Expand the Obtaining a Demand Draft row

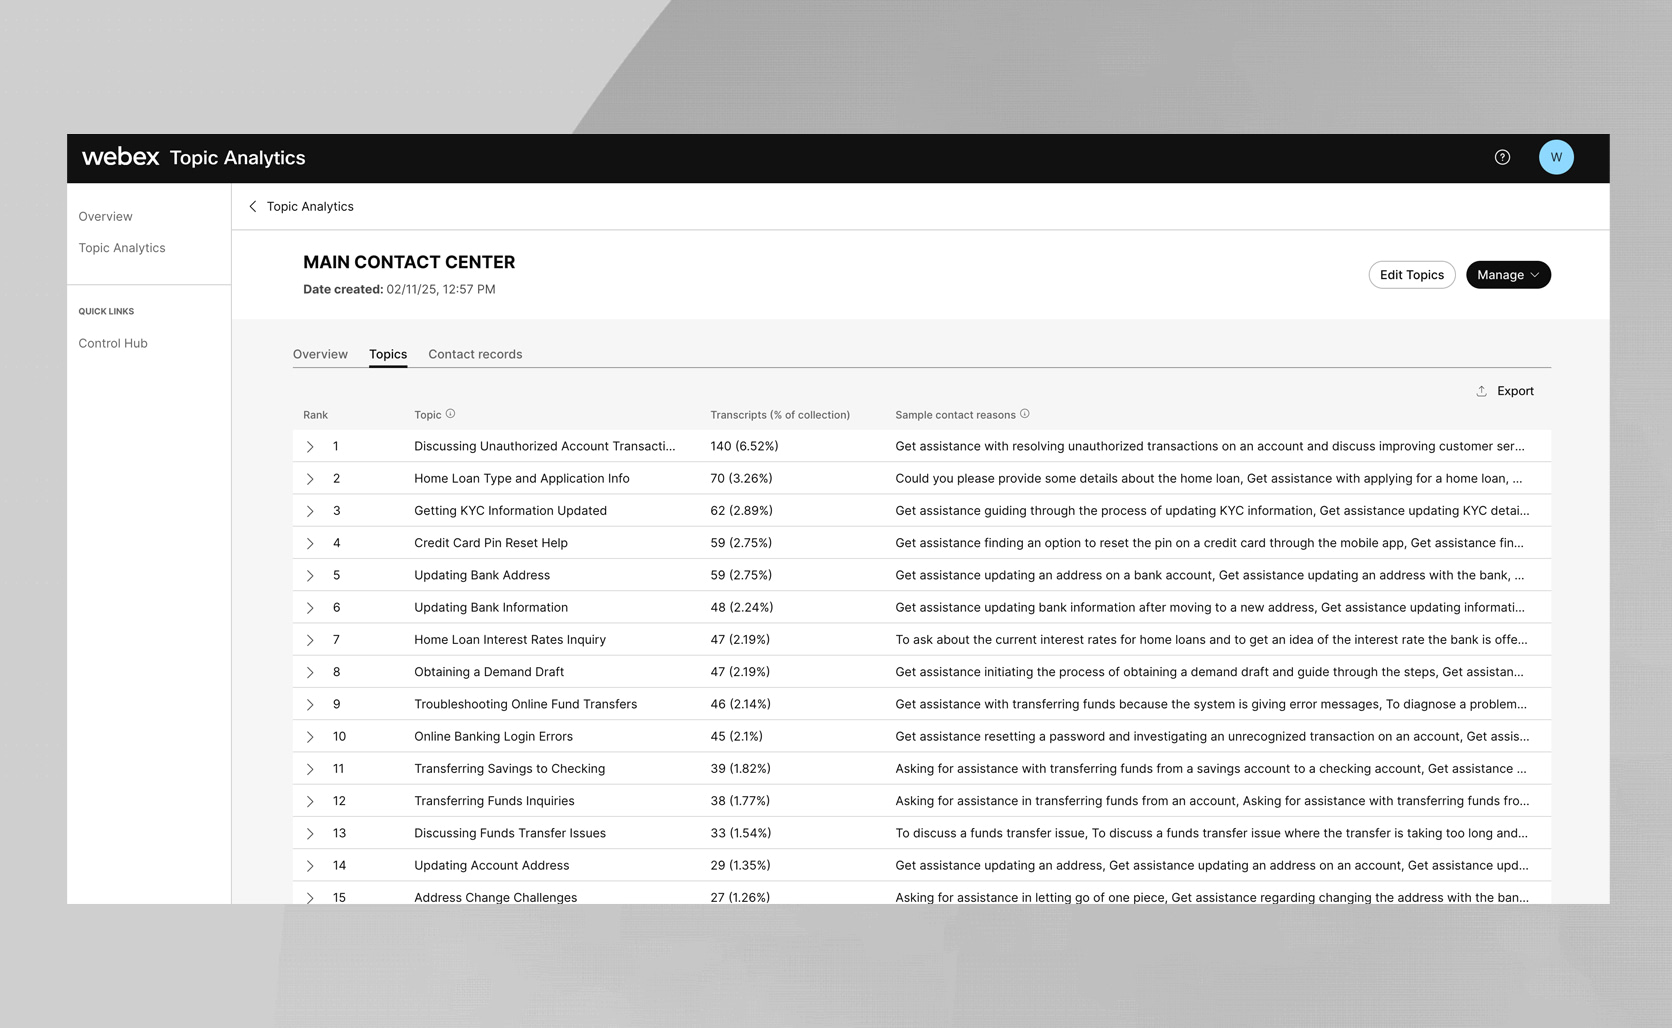[310, 673]
